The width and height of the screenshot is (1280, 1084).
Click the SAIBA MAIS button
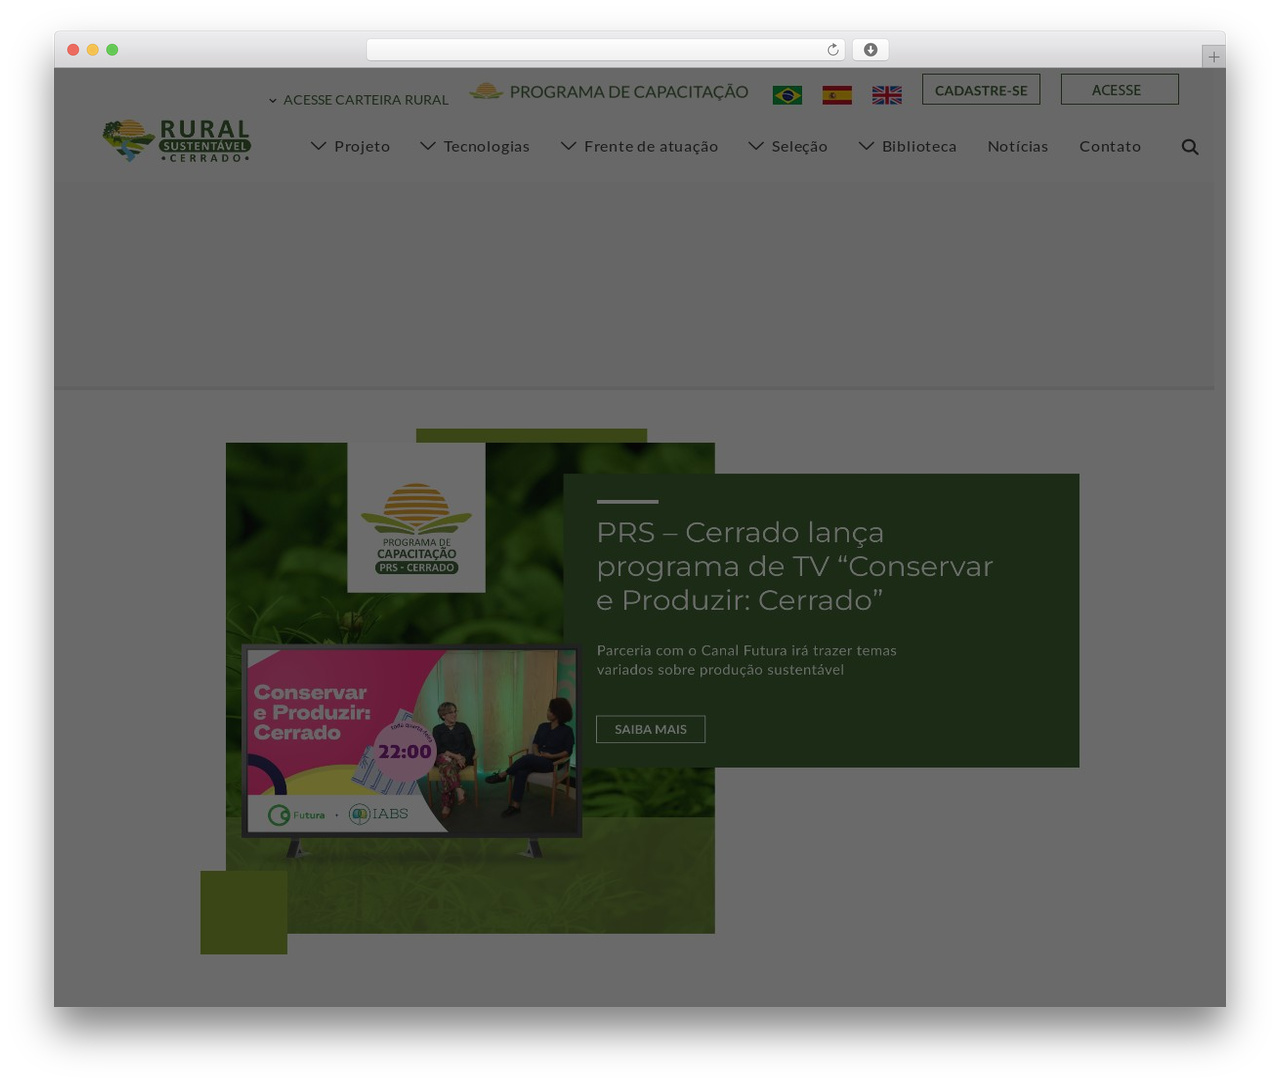pos(651,729)
